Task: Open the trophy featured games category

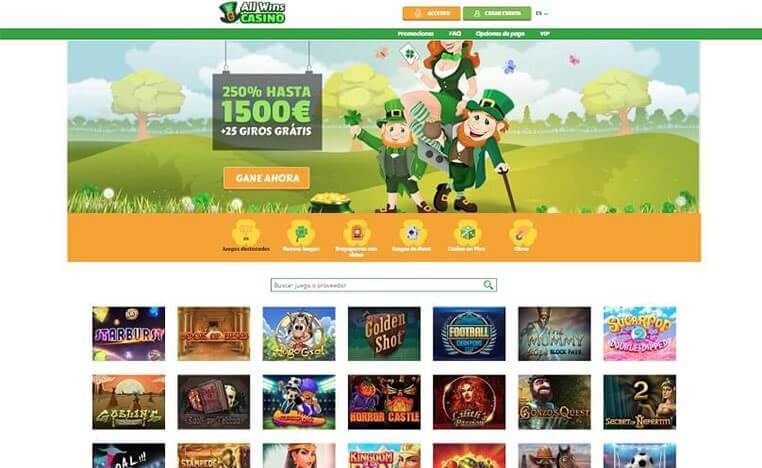Action: 246,234
